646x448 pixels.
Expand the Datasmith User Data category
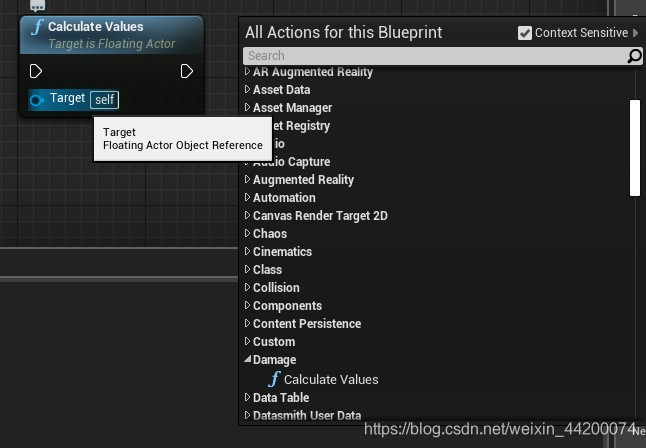click(247, 415)
